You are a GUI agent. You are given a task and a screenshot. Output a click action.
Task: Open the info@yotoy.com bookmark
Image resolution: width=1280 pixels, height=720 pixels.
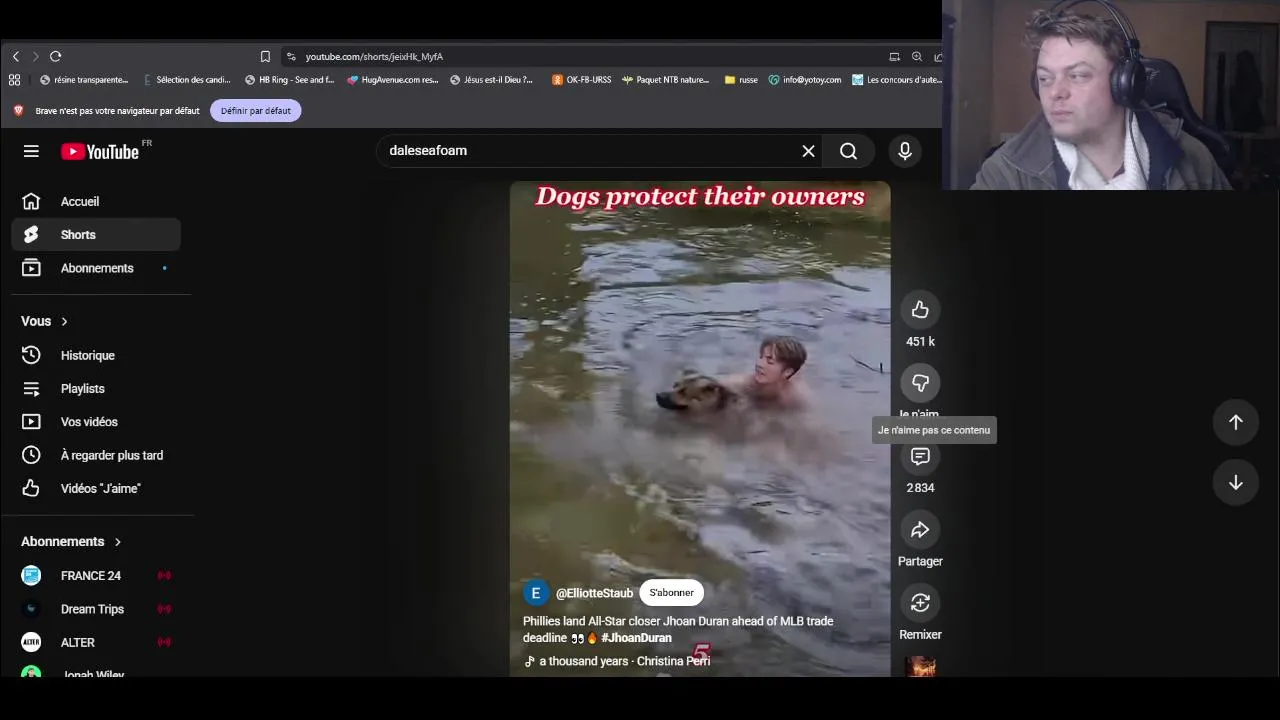(x=805, y=80)
